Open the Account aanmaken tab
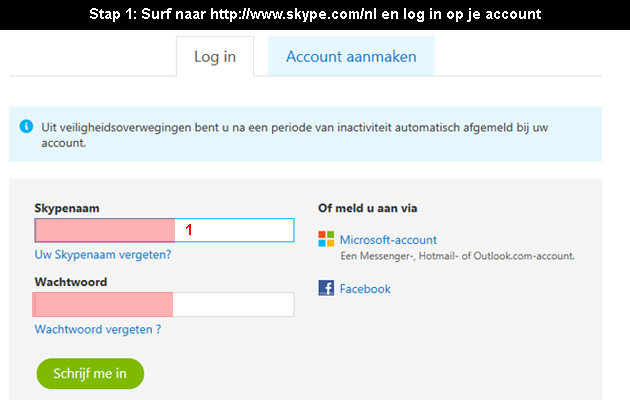The width and height of the screenshot is (630, 400). pos(351,56)
